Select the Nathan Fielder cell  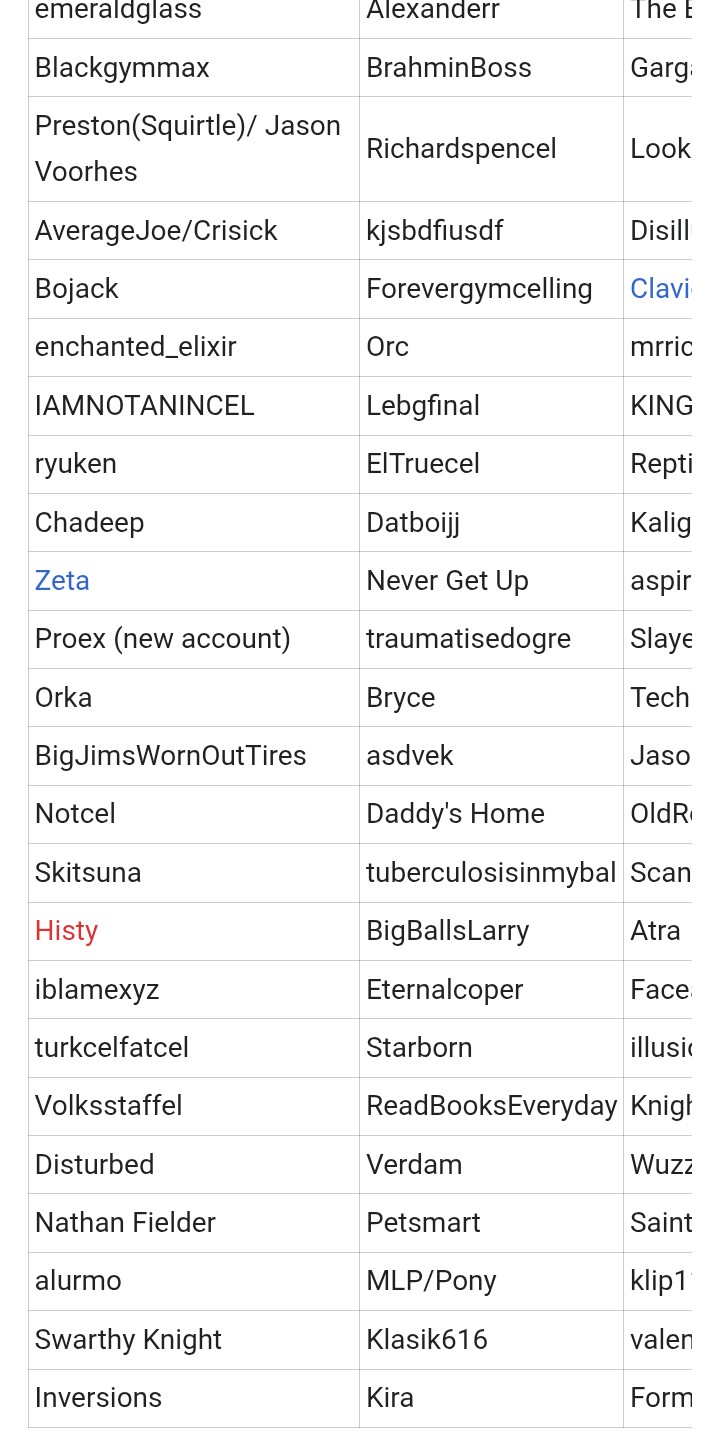194,1223
